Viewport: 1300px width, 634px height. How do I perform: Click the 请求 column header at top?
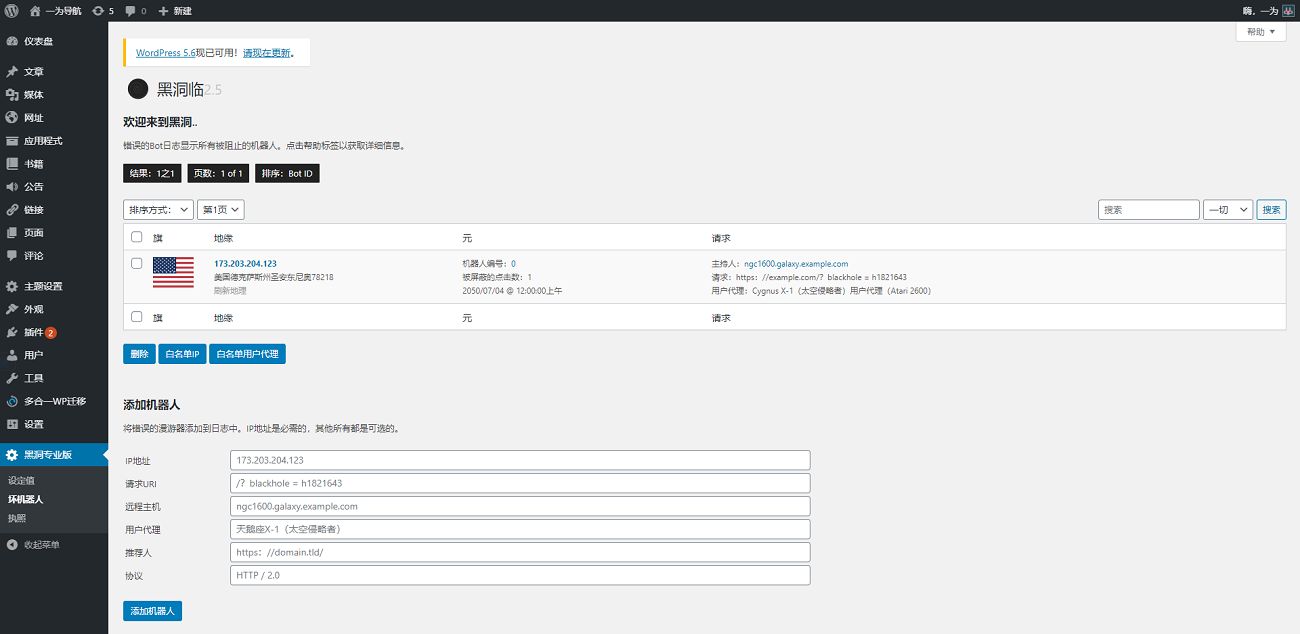point(721,238)
